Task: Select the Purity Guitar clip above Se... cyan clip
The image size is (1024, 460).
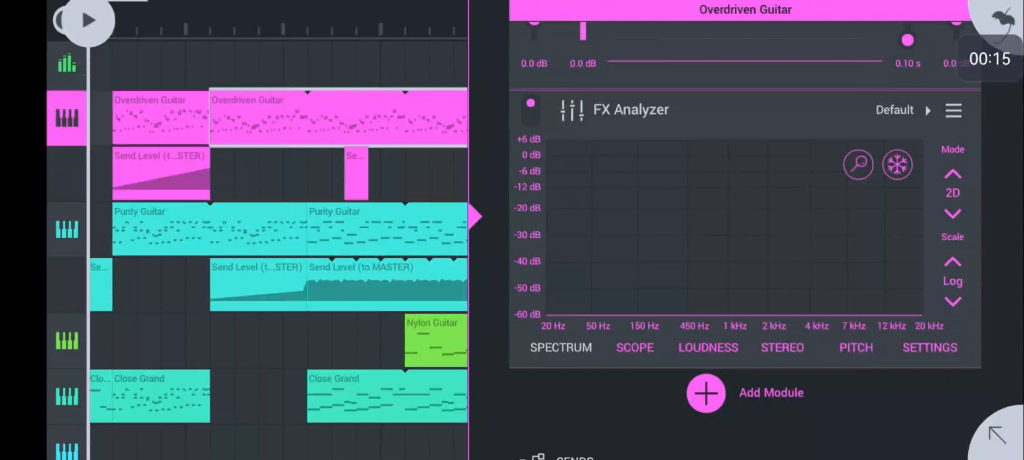Action: 210,229
